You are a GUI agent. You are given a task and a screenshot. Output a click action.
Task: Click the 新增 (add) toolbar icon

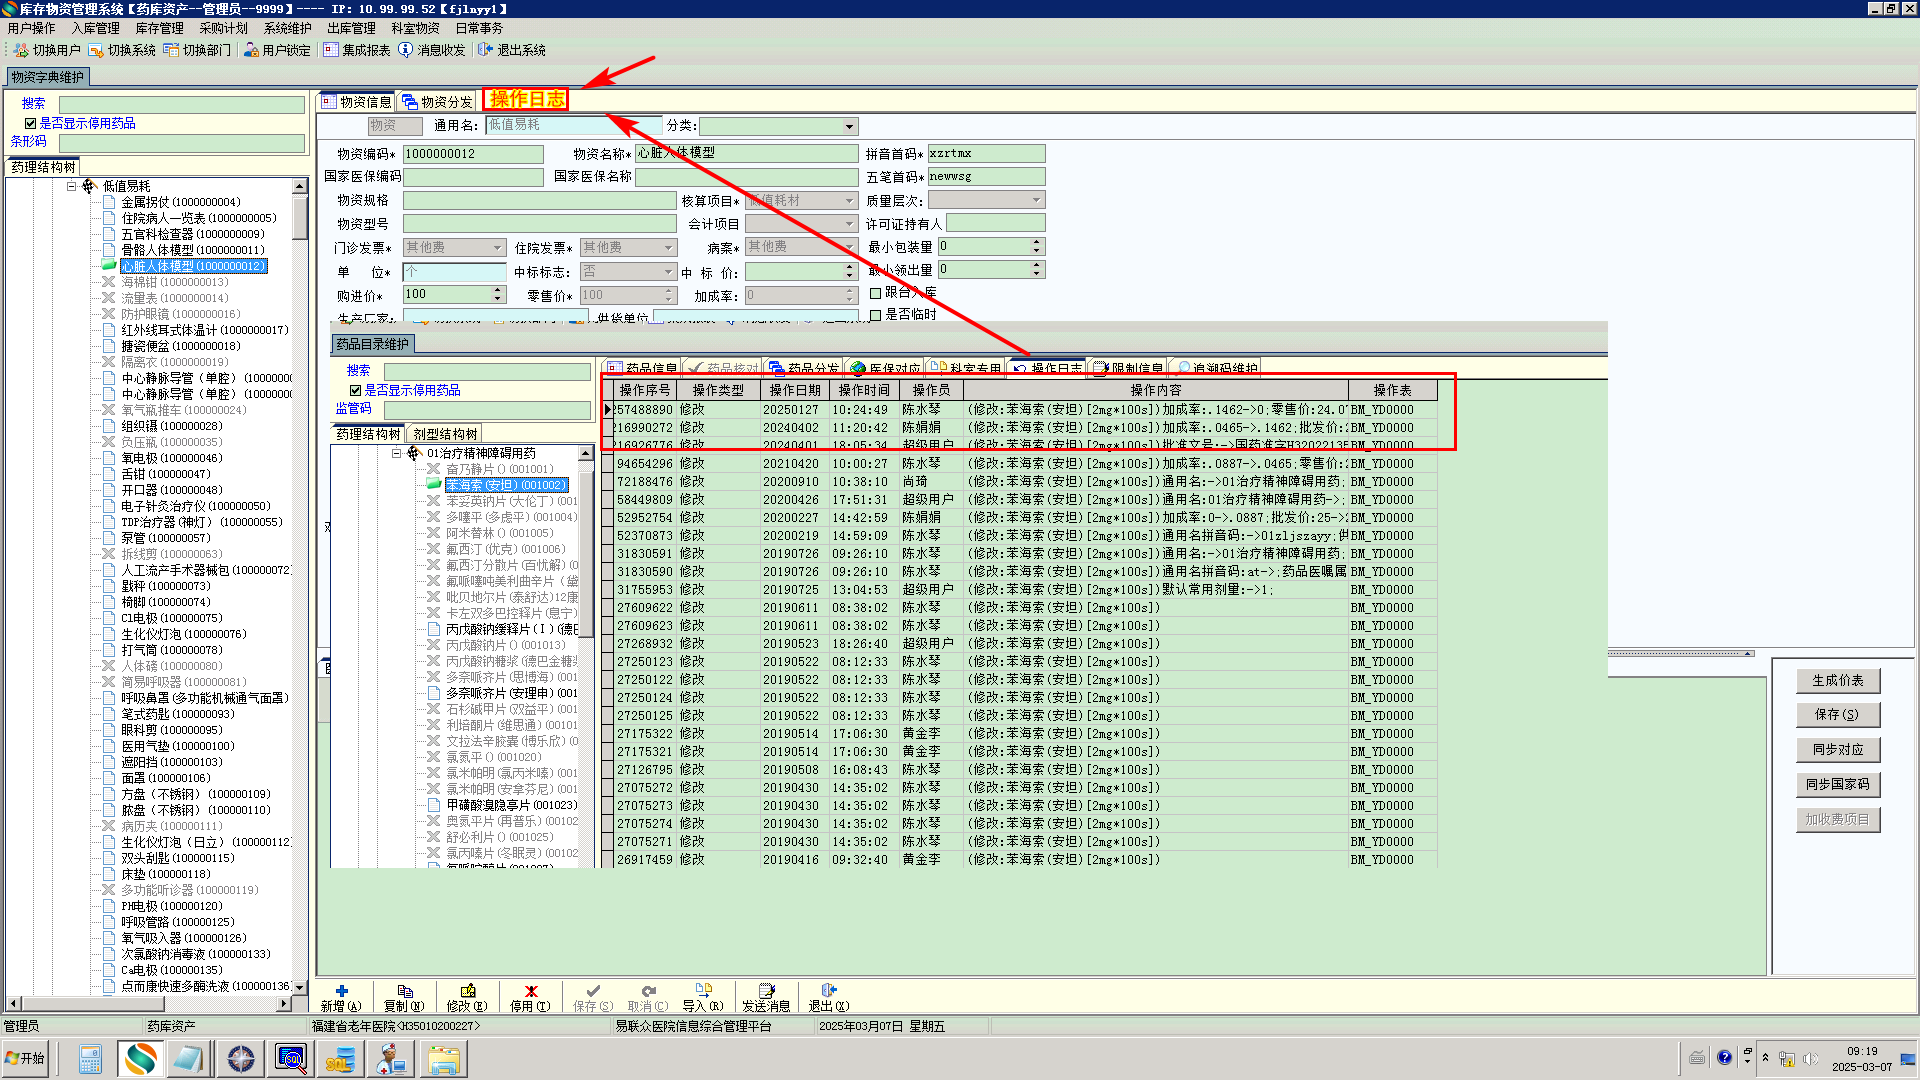coord(341,991)
